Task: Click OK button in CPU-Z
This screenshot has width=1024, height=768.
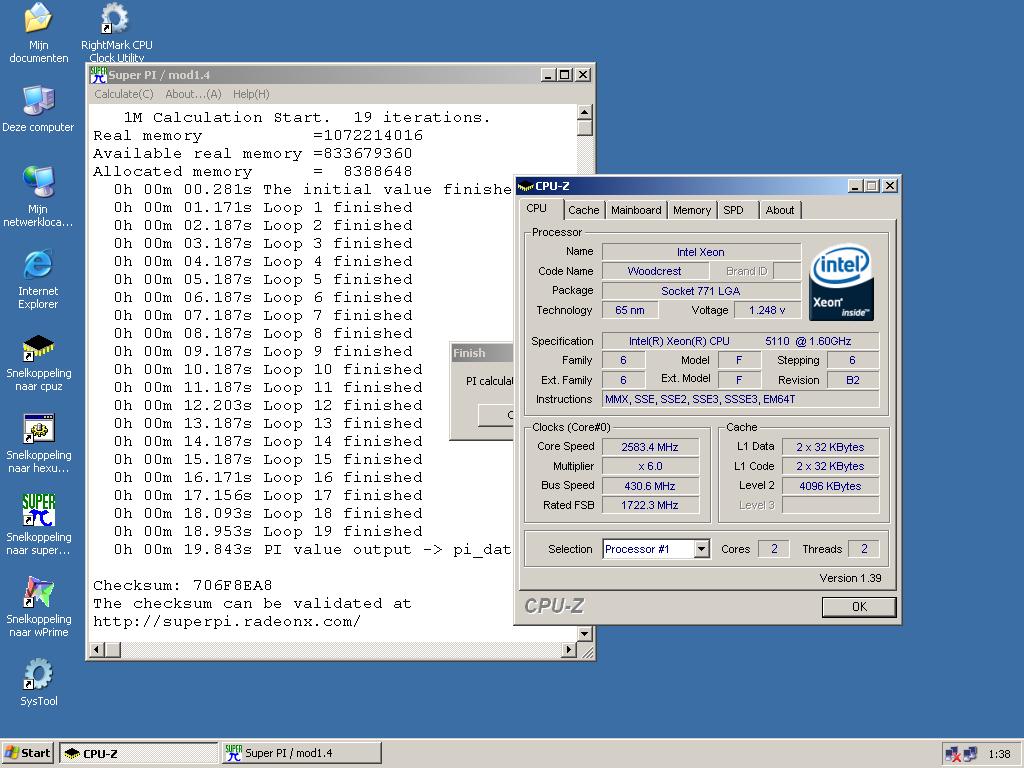Action: pos(859,607)
